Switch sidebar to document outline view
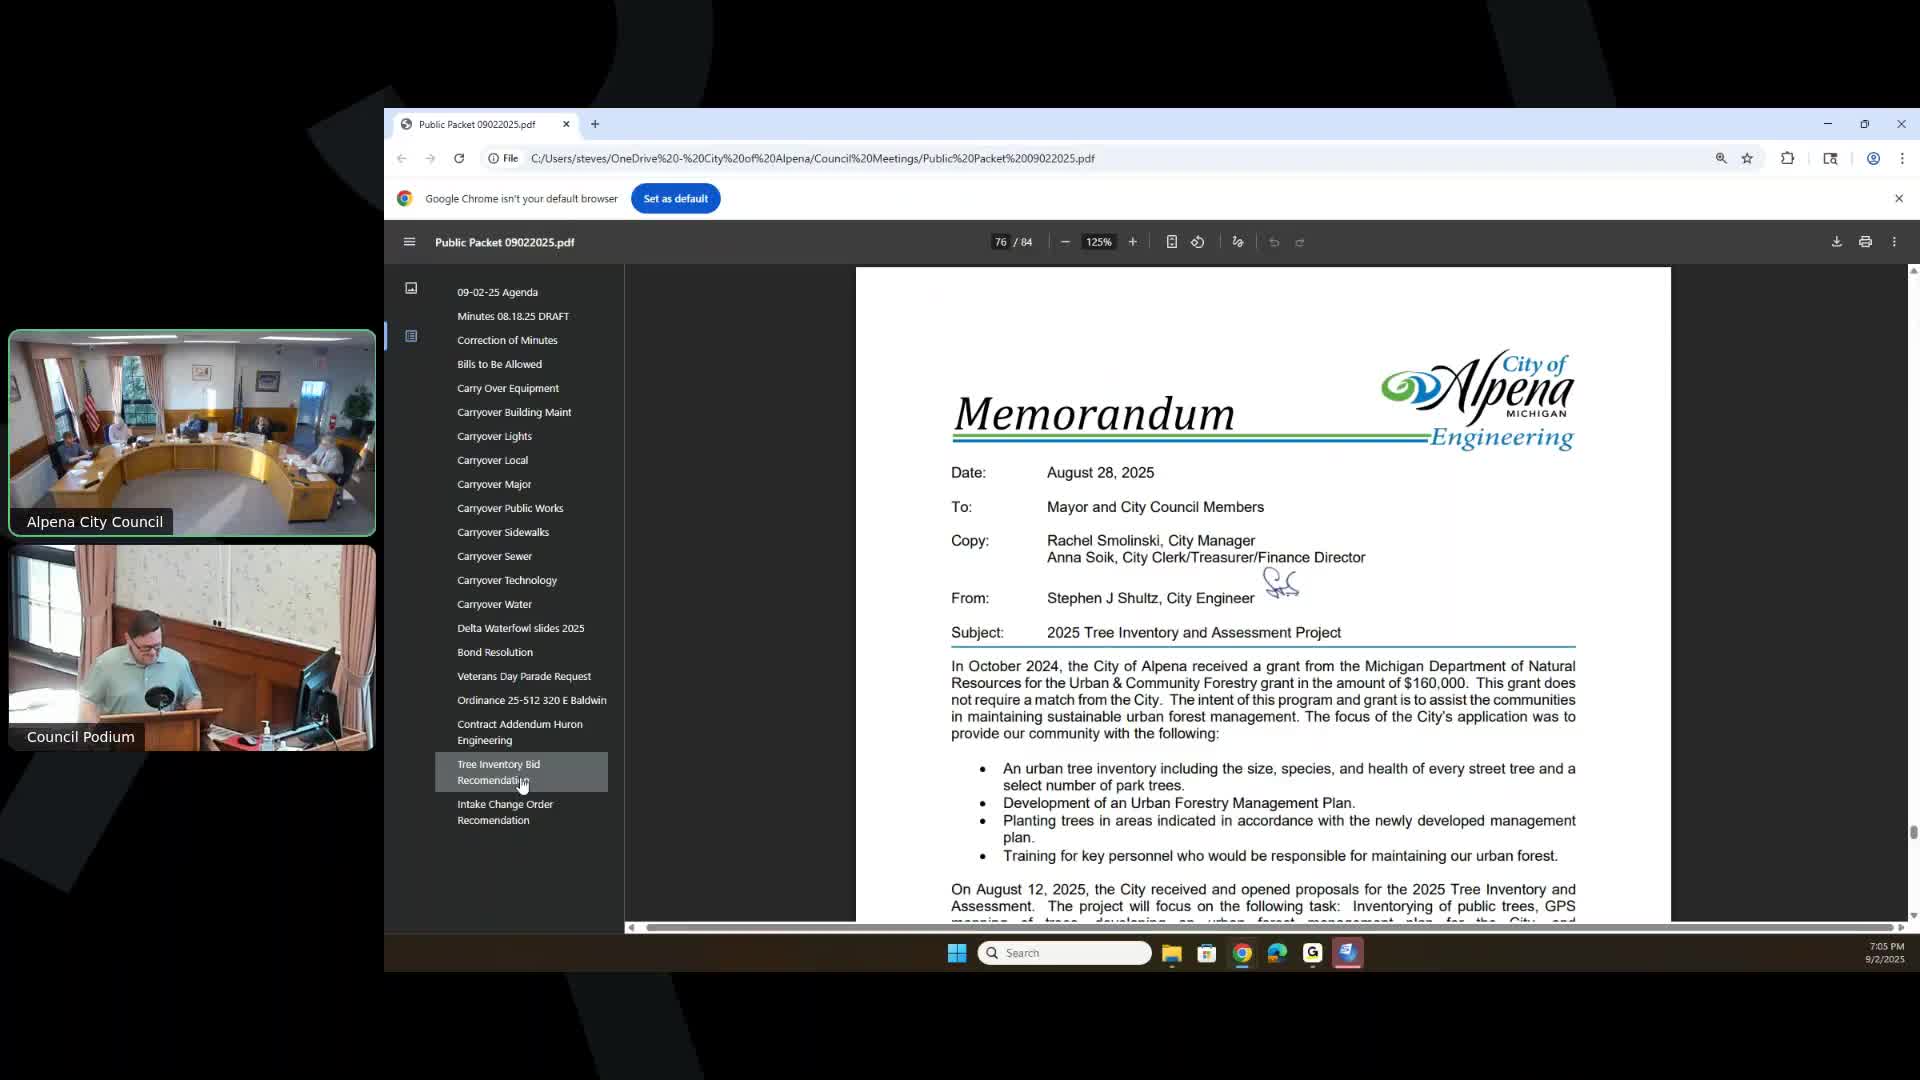 pyautogui.click(x=411, y=336)
